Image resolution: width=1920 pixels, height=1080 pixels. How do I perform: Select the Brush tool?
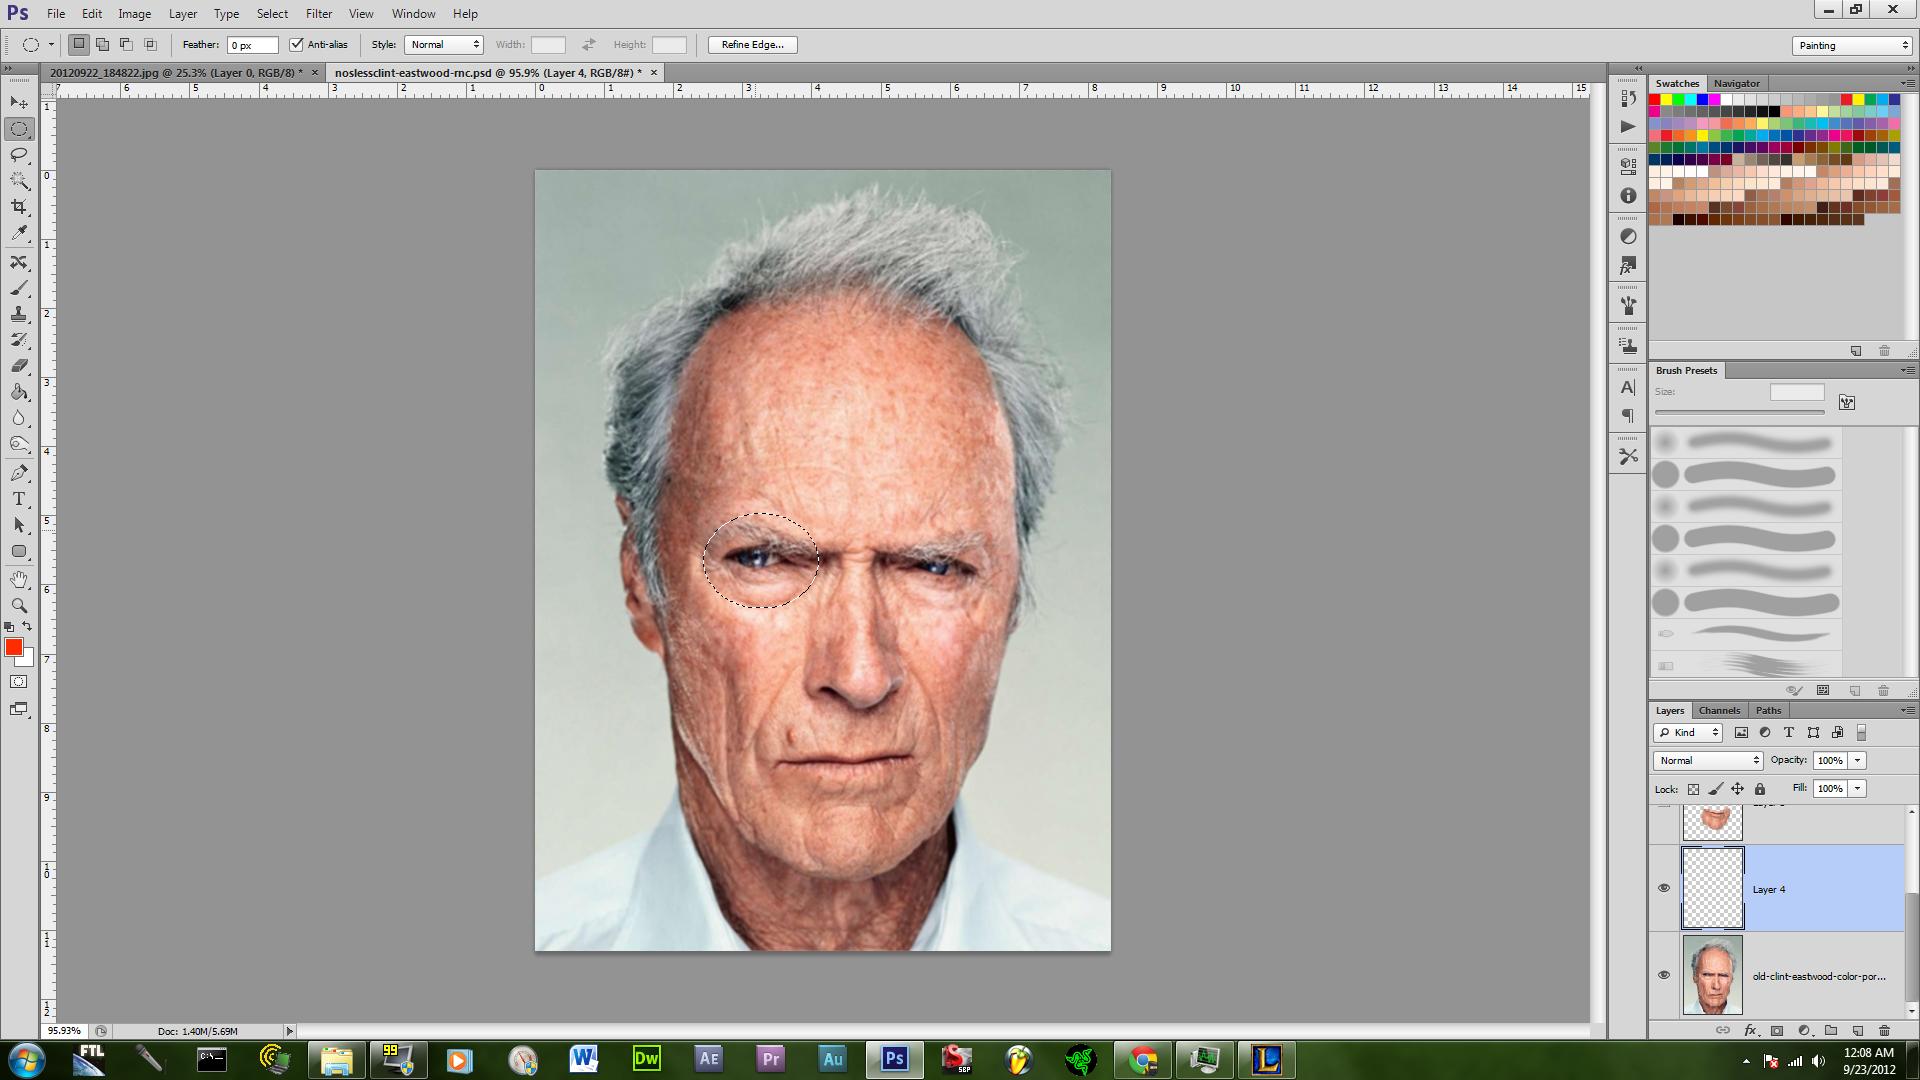[x=19, y=288]
